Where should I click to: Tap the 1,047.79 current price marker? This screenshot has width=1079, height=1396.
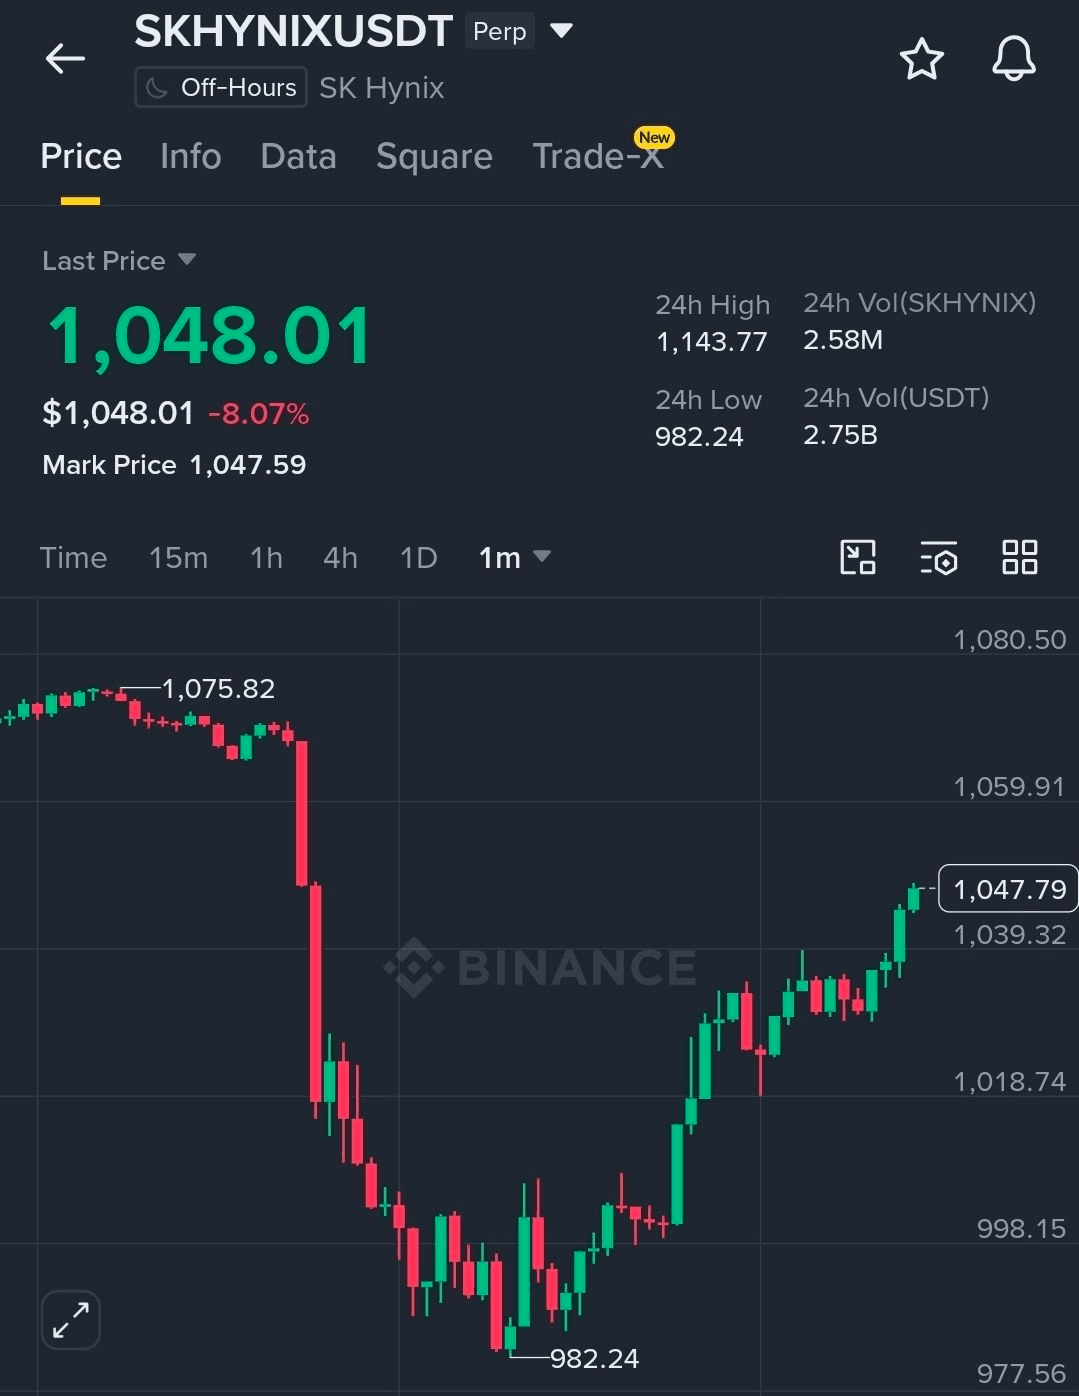pos(1008,889)
